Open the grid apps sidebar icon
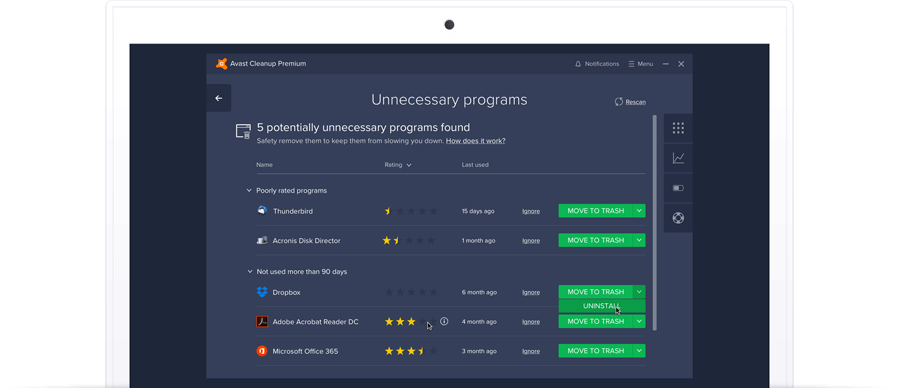The width and height of the screenshot is (898, 388). [x=678, y=128]
